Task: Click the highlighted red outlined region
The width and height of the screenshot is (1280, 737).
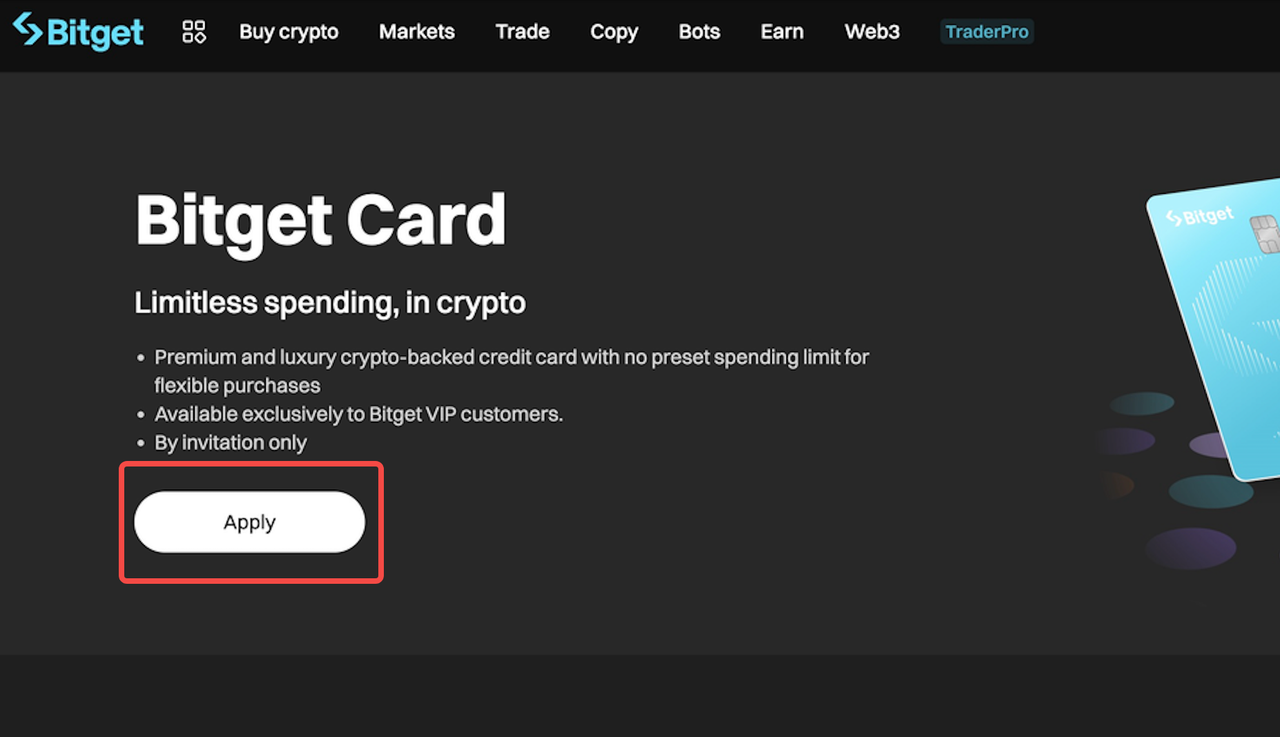Action: point(251,521)
